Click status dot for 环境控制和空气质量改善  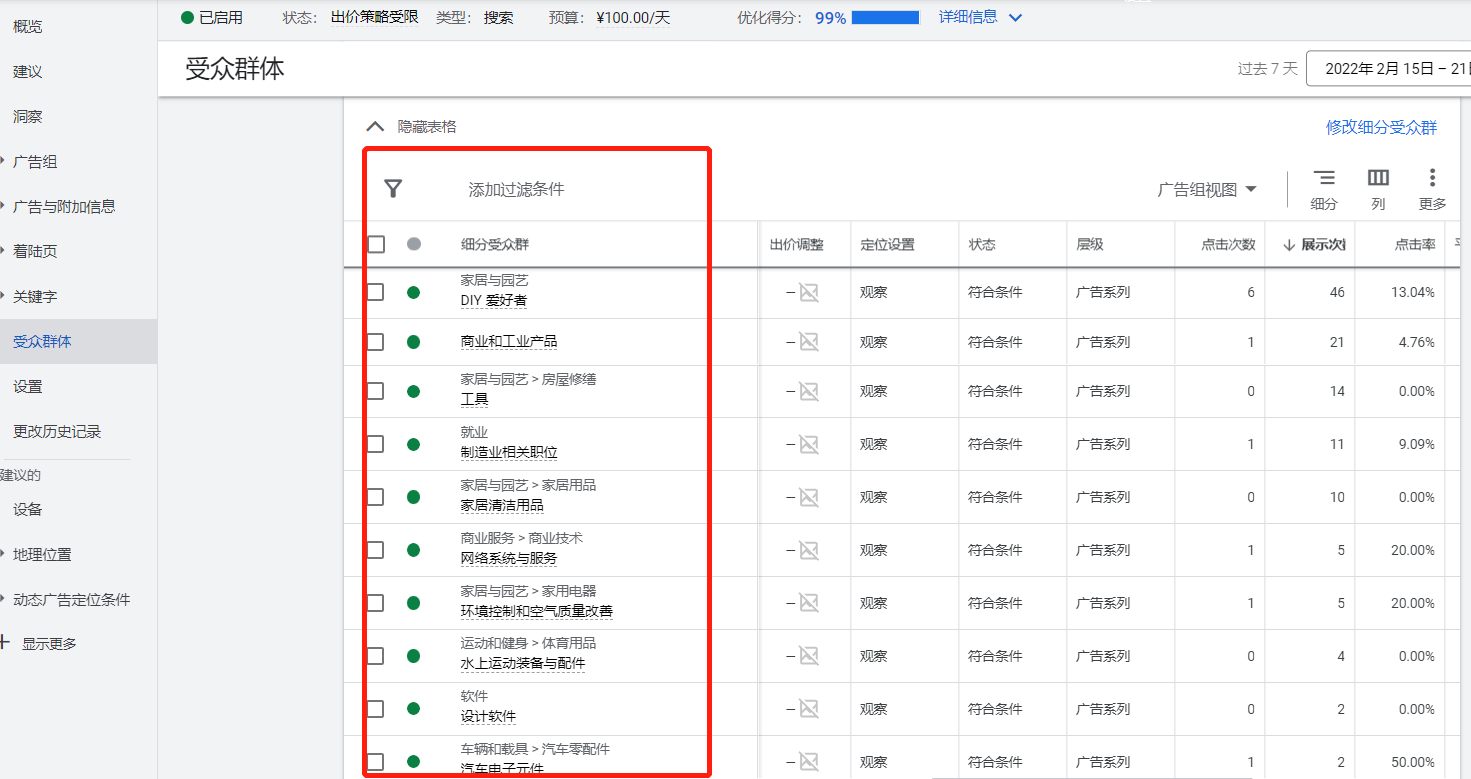tap(413, 603)
